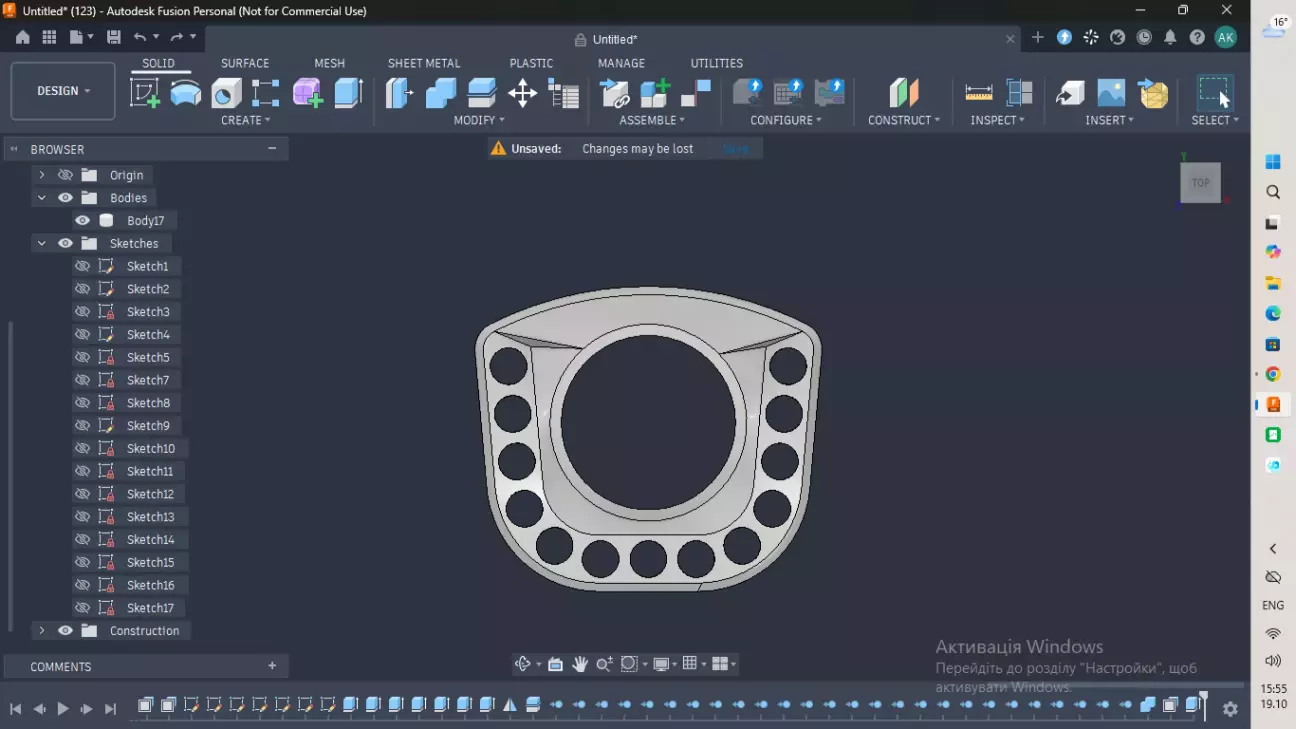
Task: Show the Data Panel grid icon
Action: (49, 37)
